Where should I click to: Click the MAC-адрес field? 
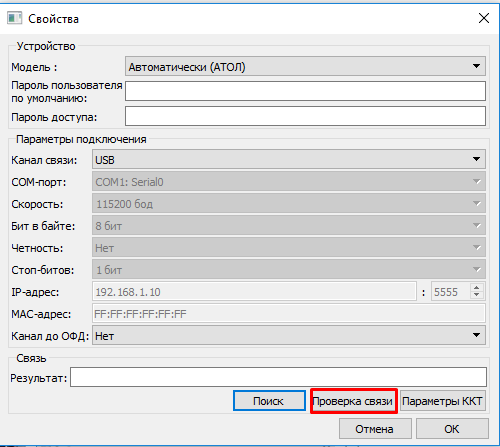pos(289,314)
